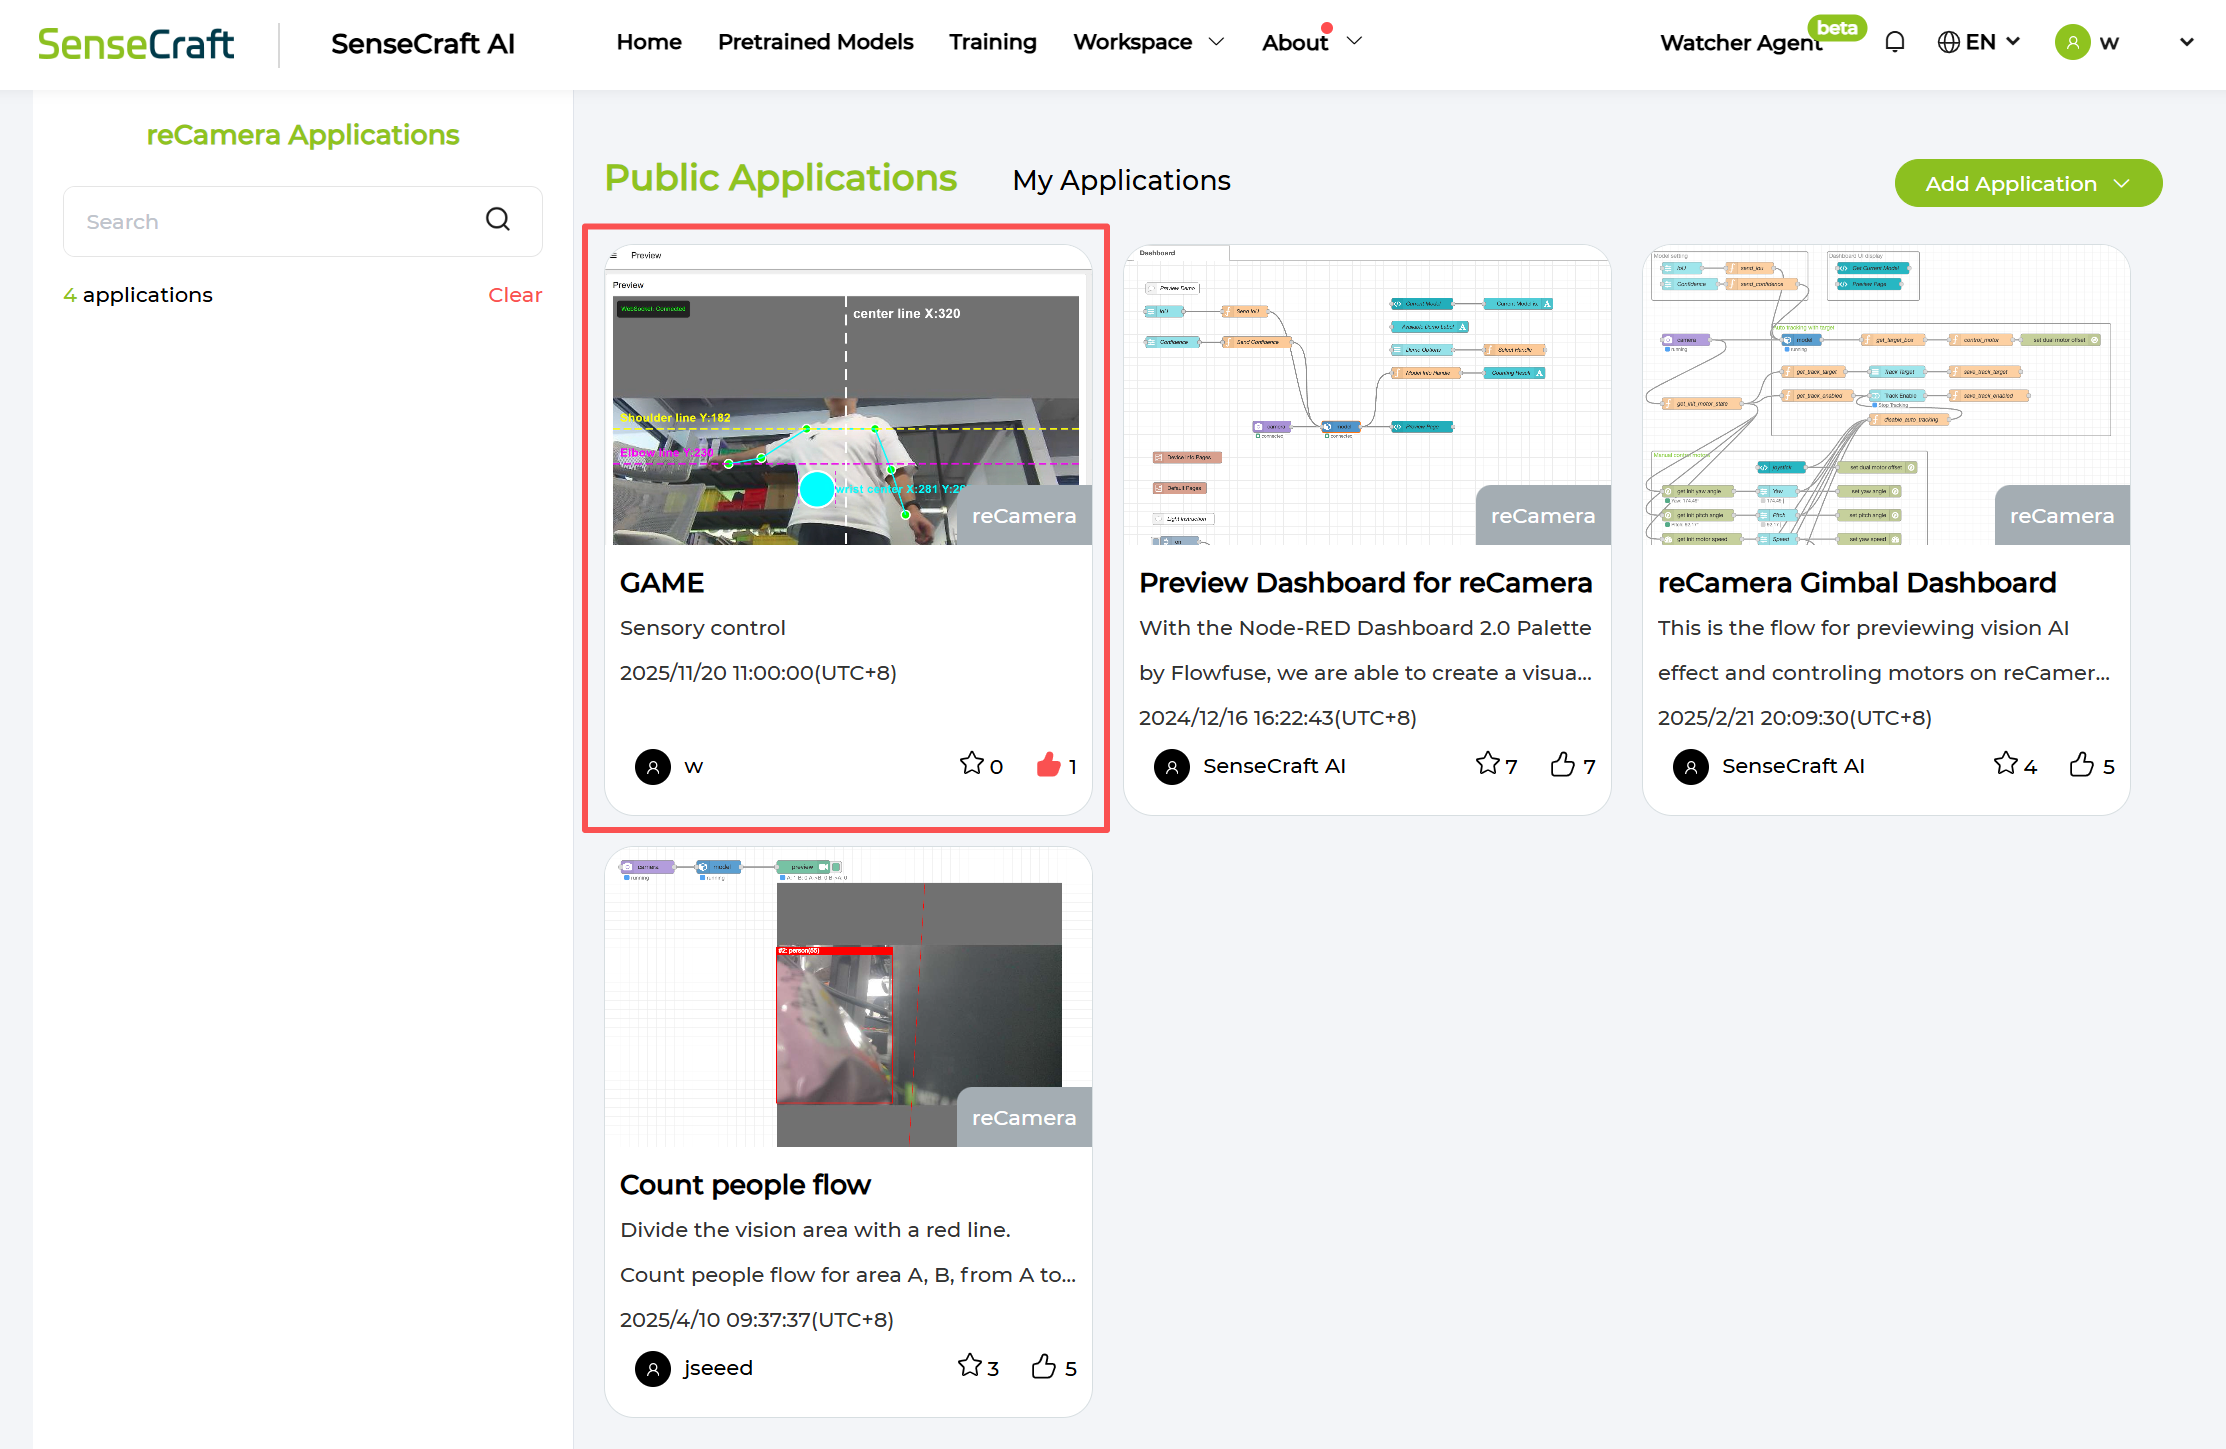Click the search magnifier icon

(498, 220)
